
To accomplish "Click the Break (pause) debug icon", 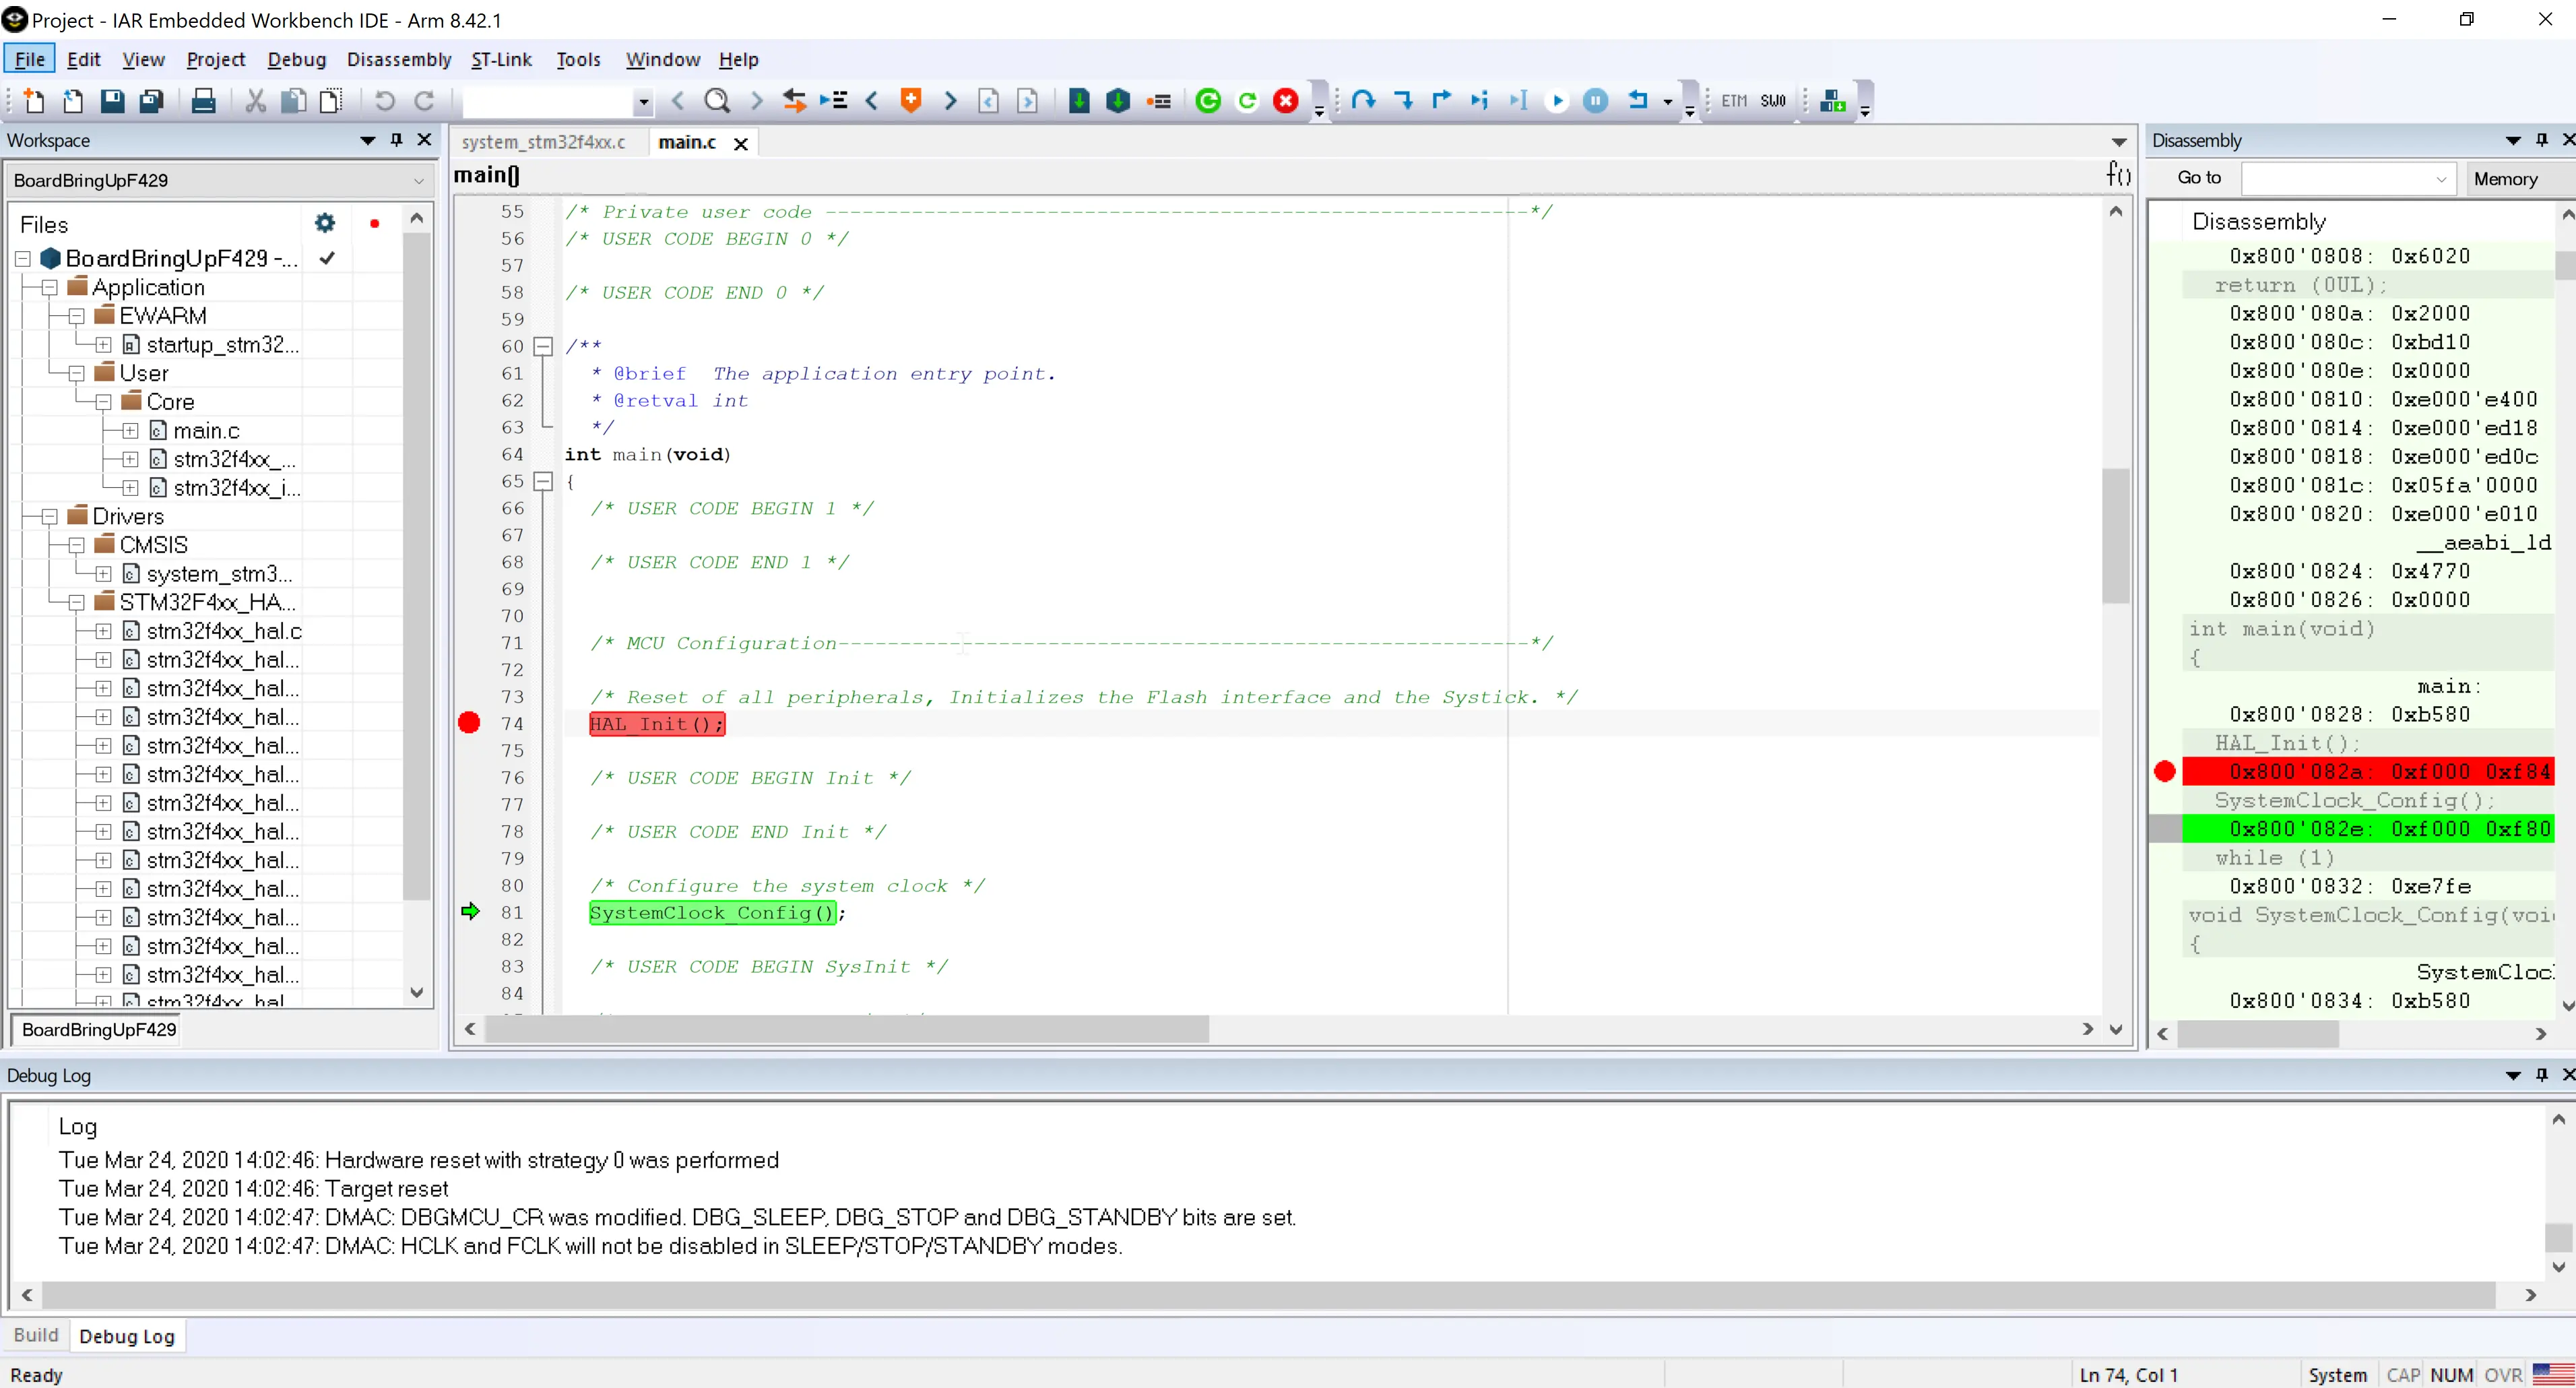I will (x=1596, y=100).
